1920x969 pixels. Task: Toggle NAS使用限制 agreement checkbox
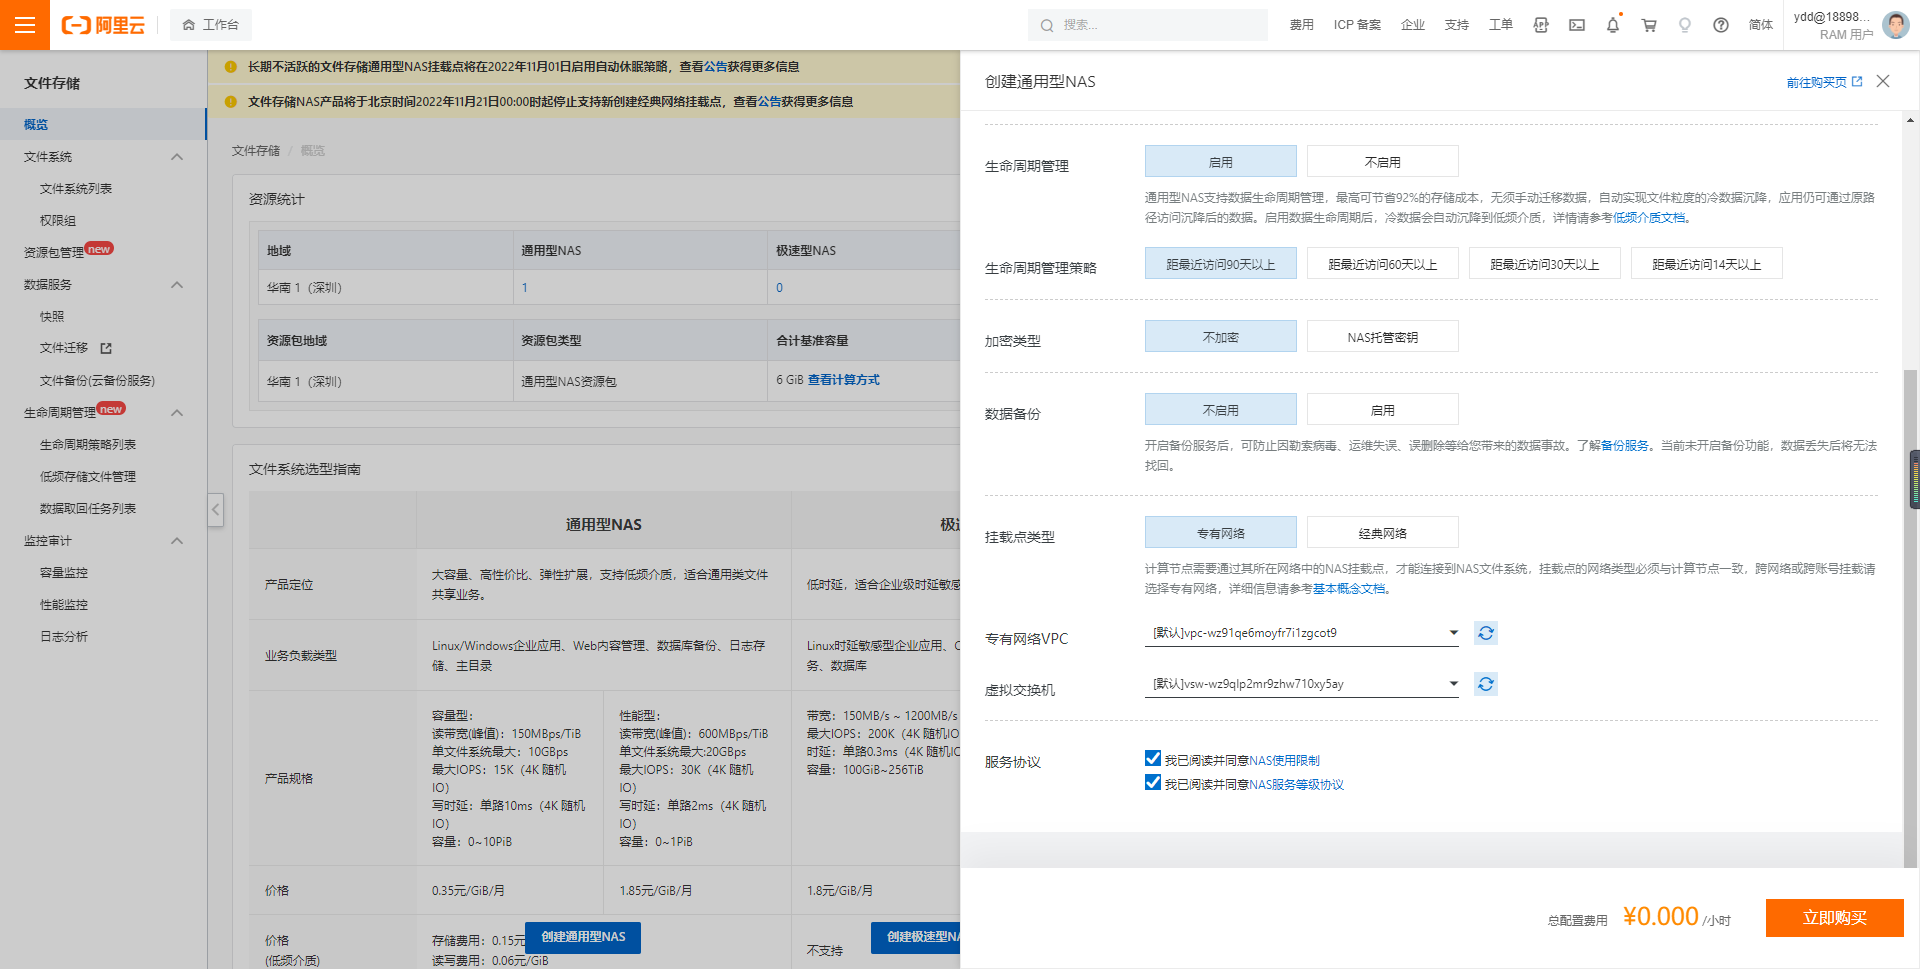tap(1153, 758)
